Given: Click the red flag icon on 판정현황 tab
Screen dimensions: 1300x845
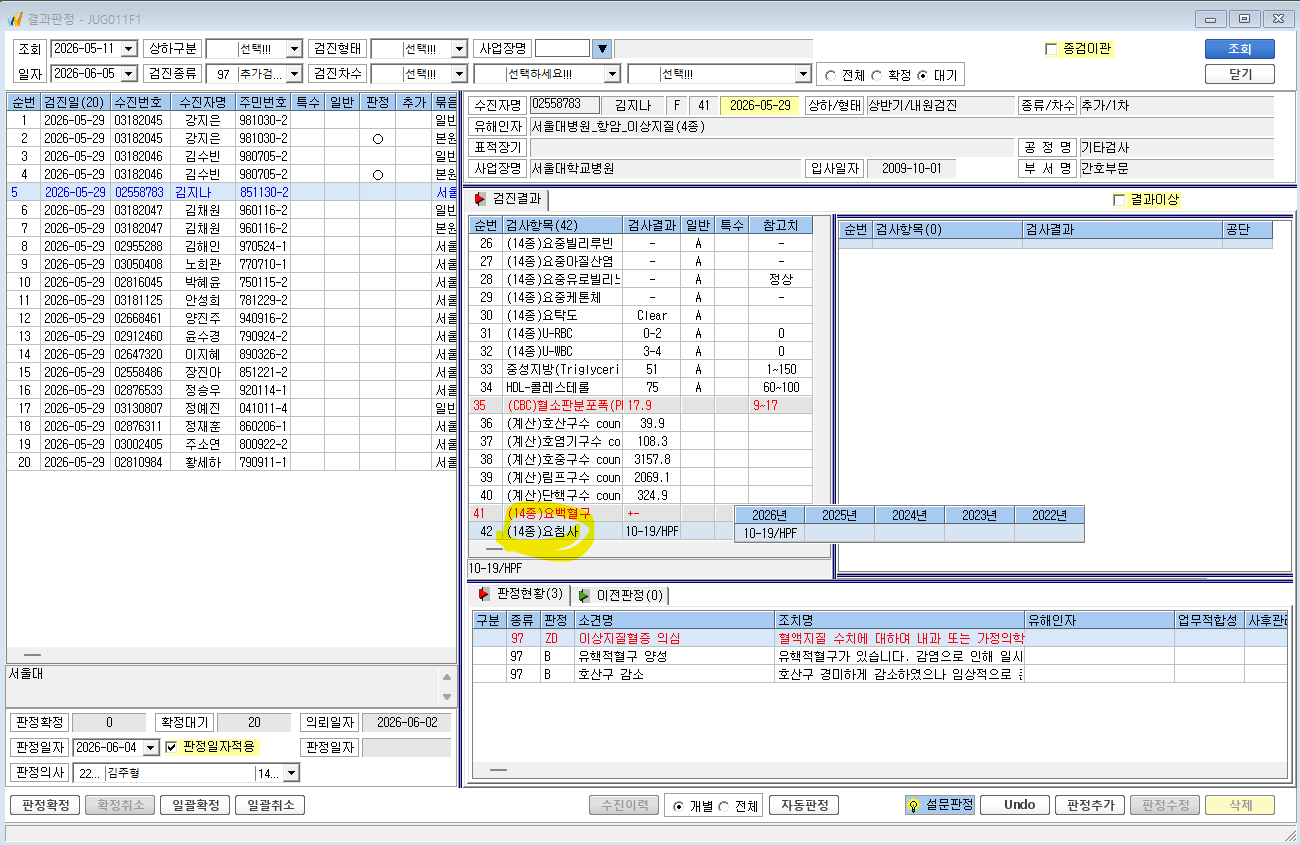Looking at the screenshot, I should [x=484, y=594].
